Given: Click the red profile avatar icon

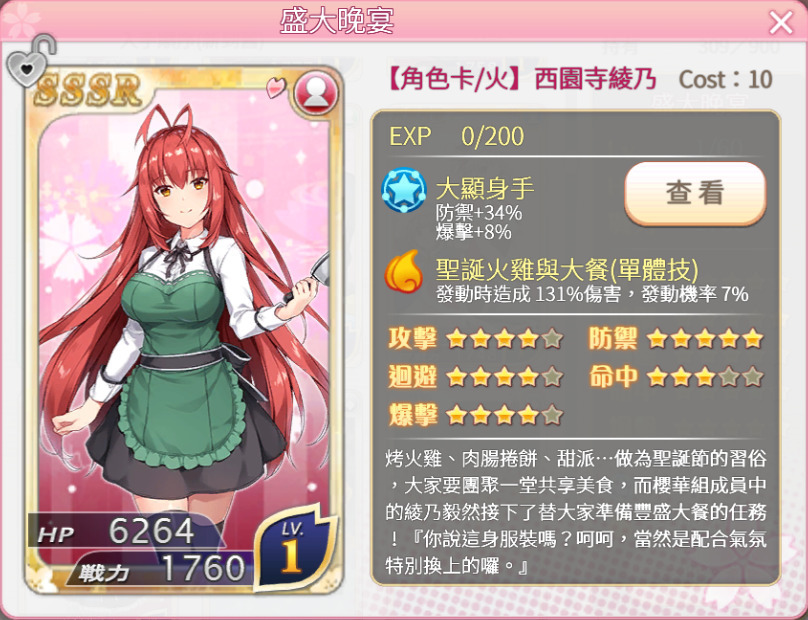Looking at the screenshot, I should (316, 94).
